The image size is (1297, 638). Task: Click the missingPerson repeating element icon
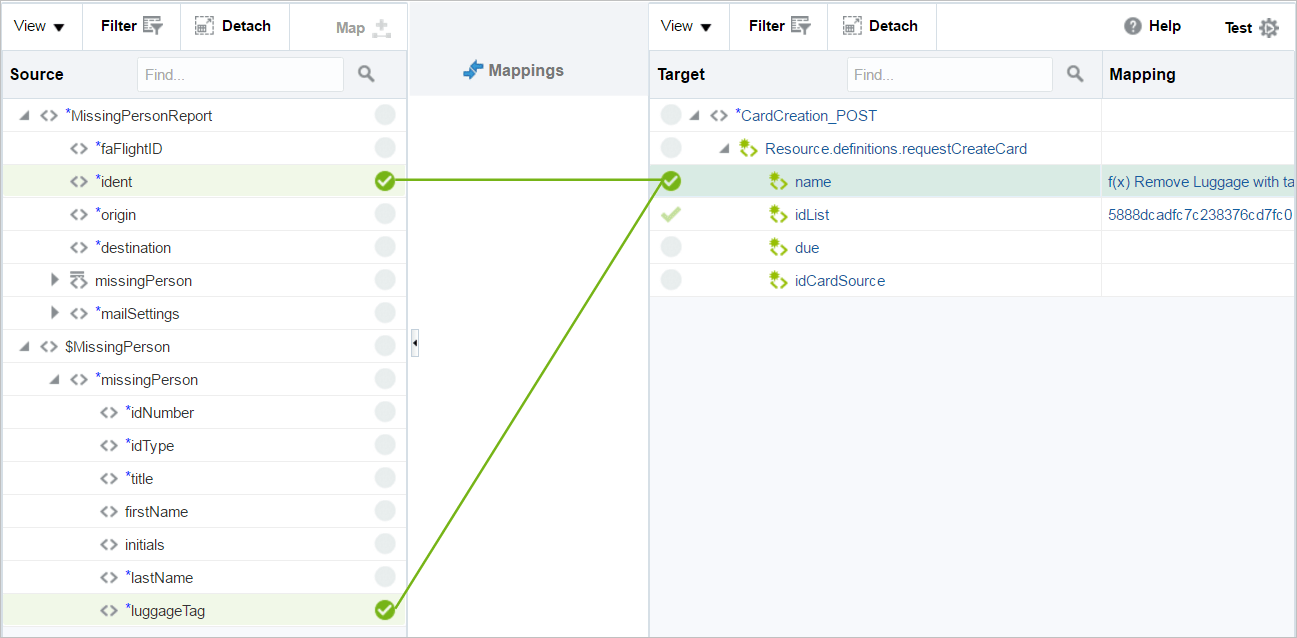click(x=79, y=280)
